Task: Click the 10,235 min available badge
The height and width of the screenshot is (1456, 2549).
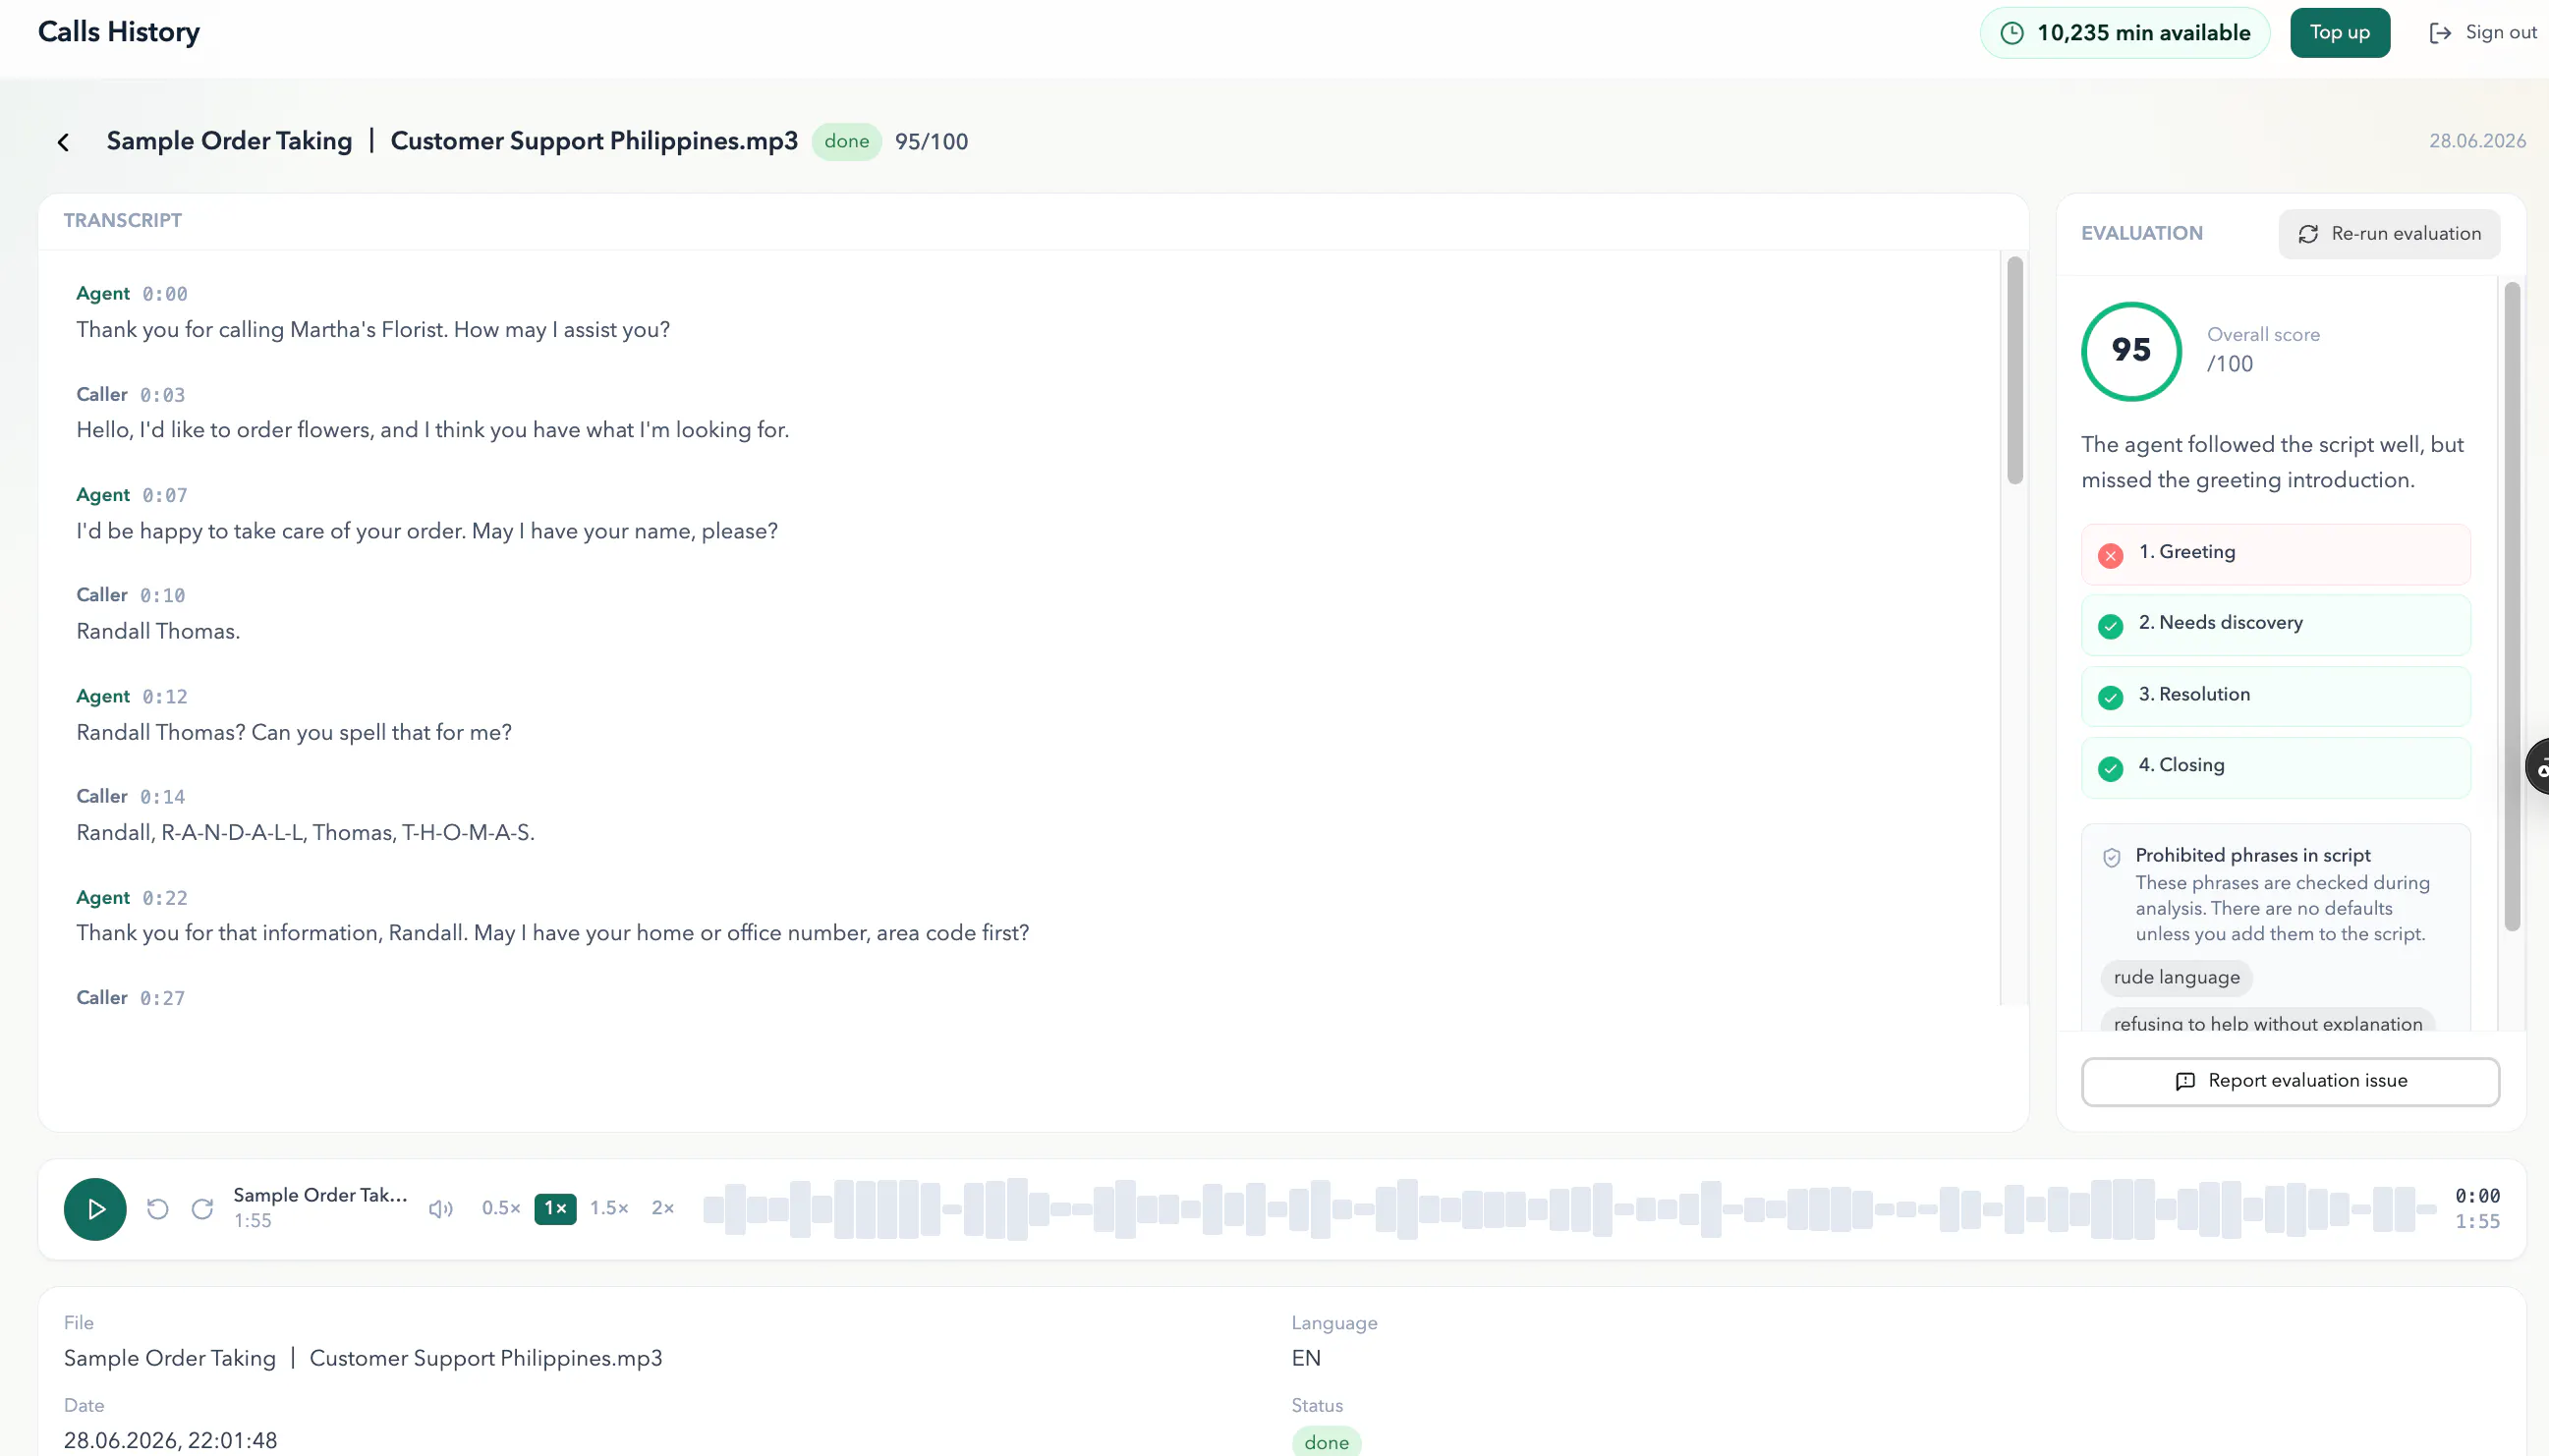Action: click(x=2124, y=33)
